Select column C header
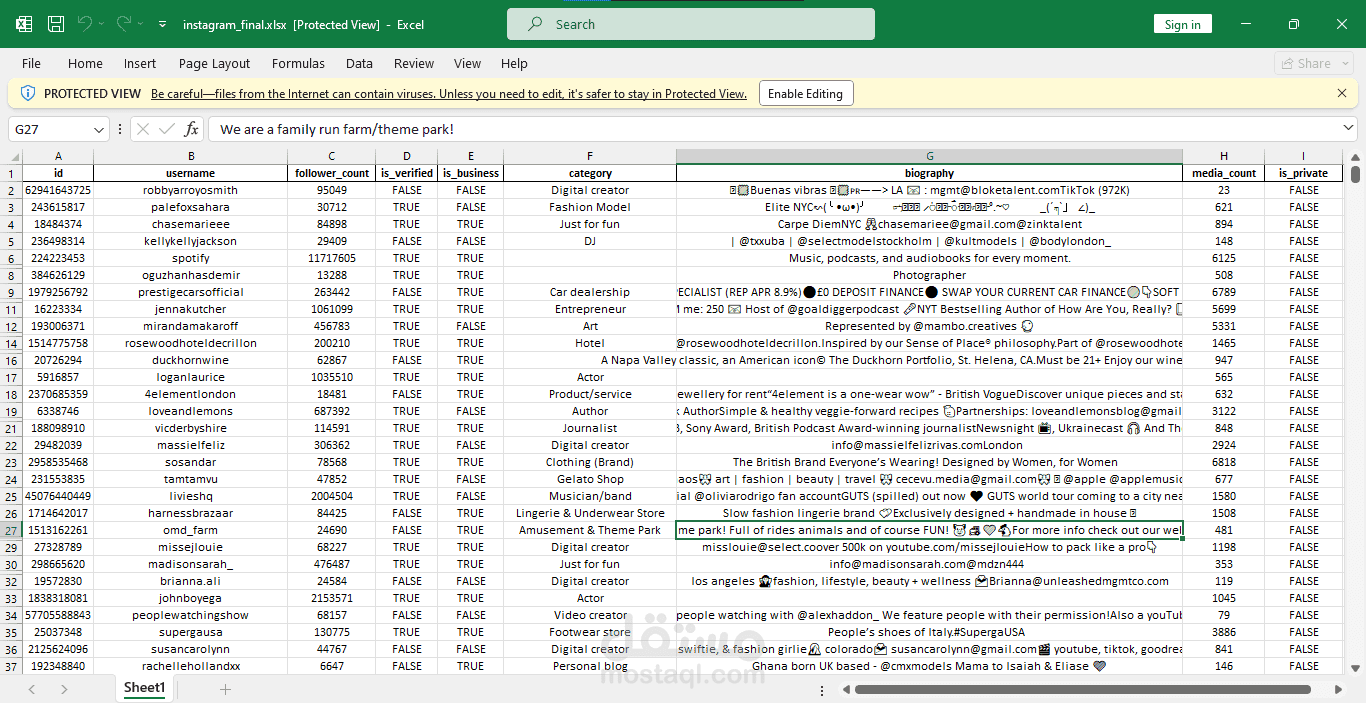 click(332, 156)
